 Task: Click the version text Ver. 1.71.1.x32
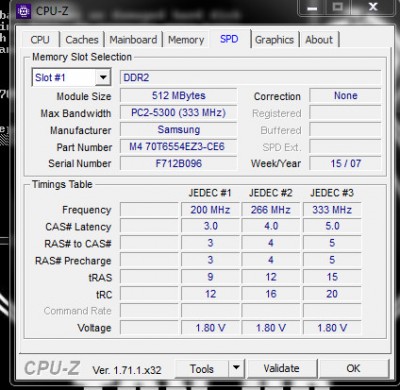(127, 370)
